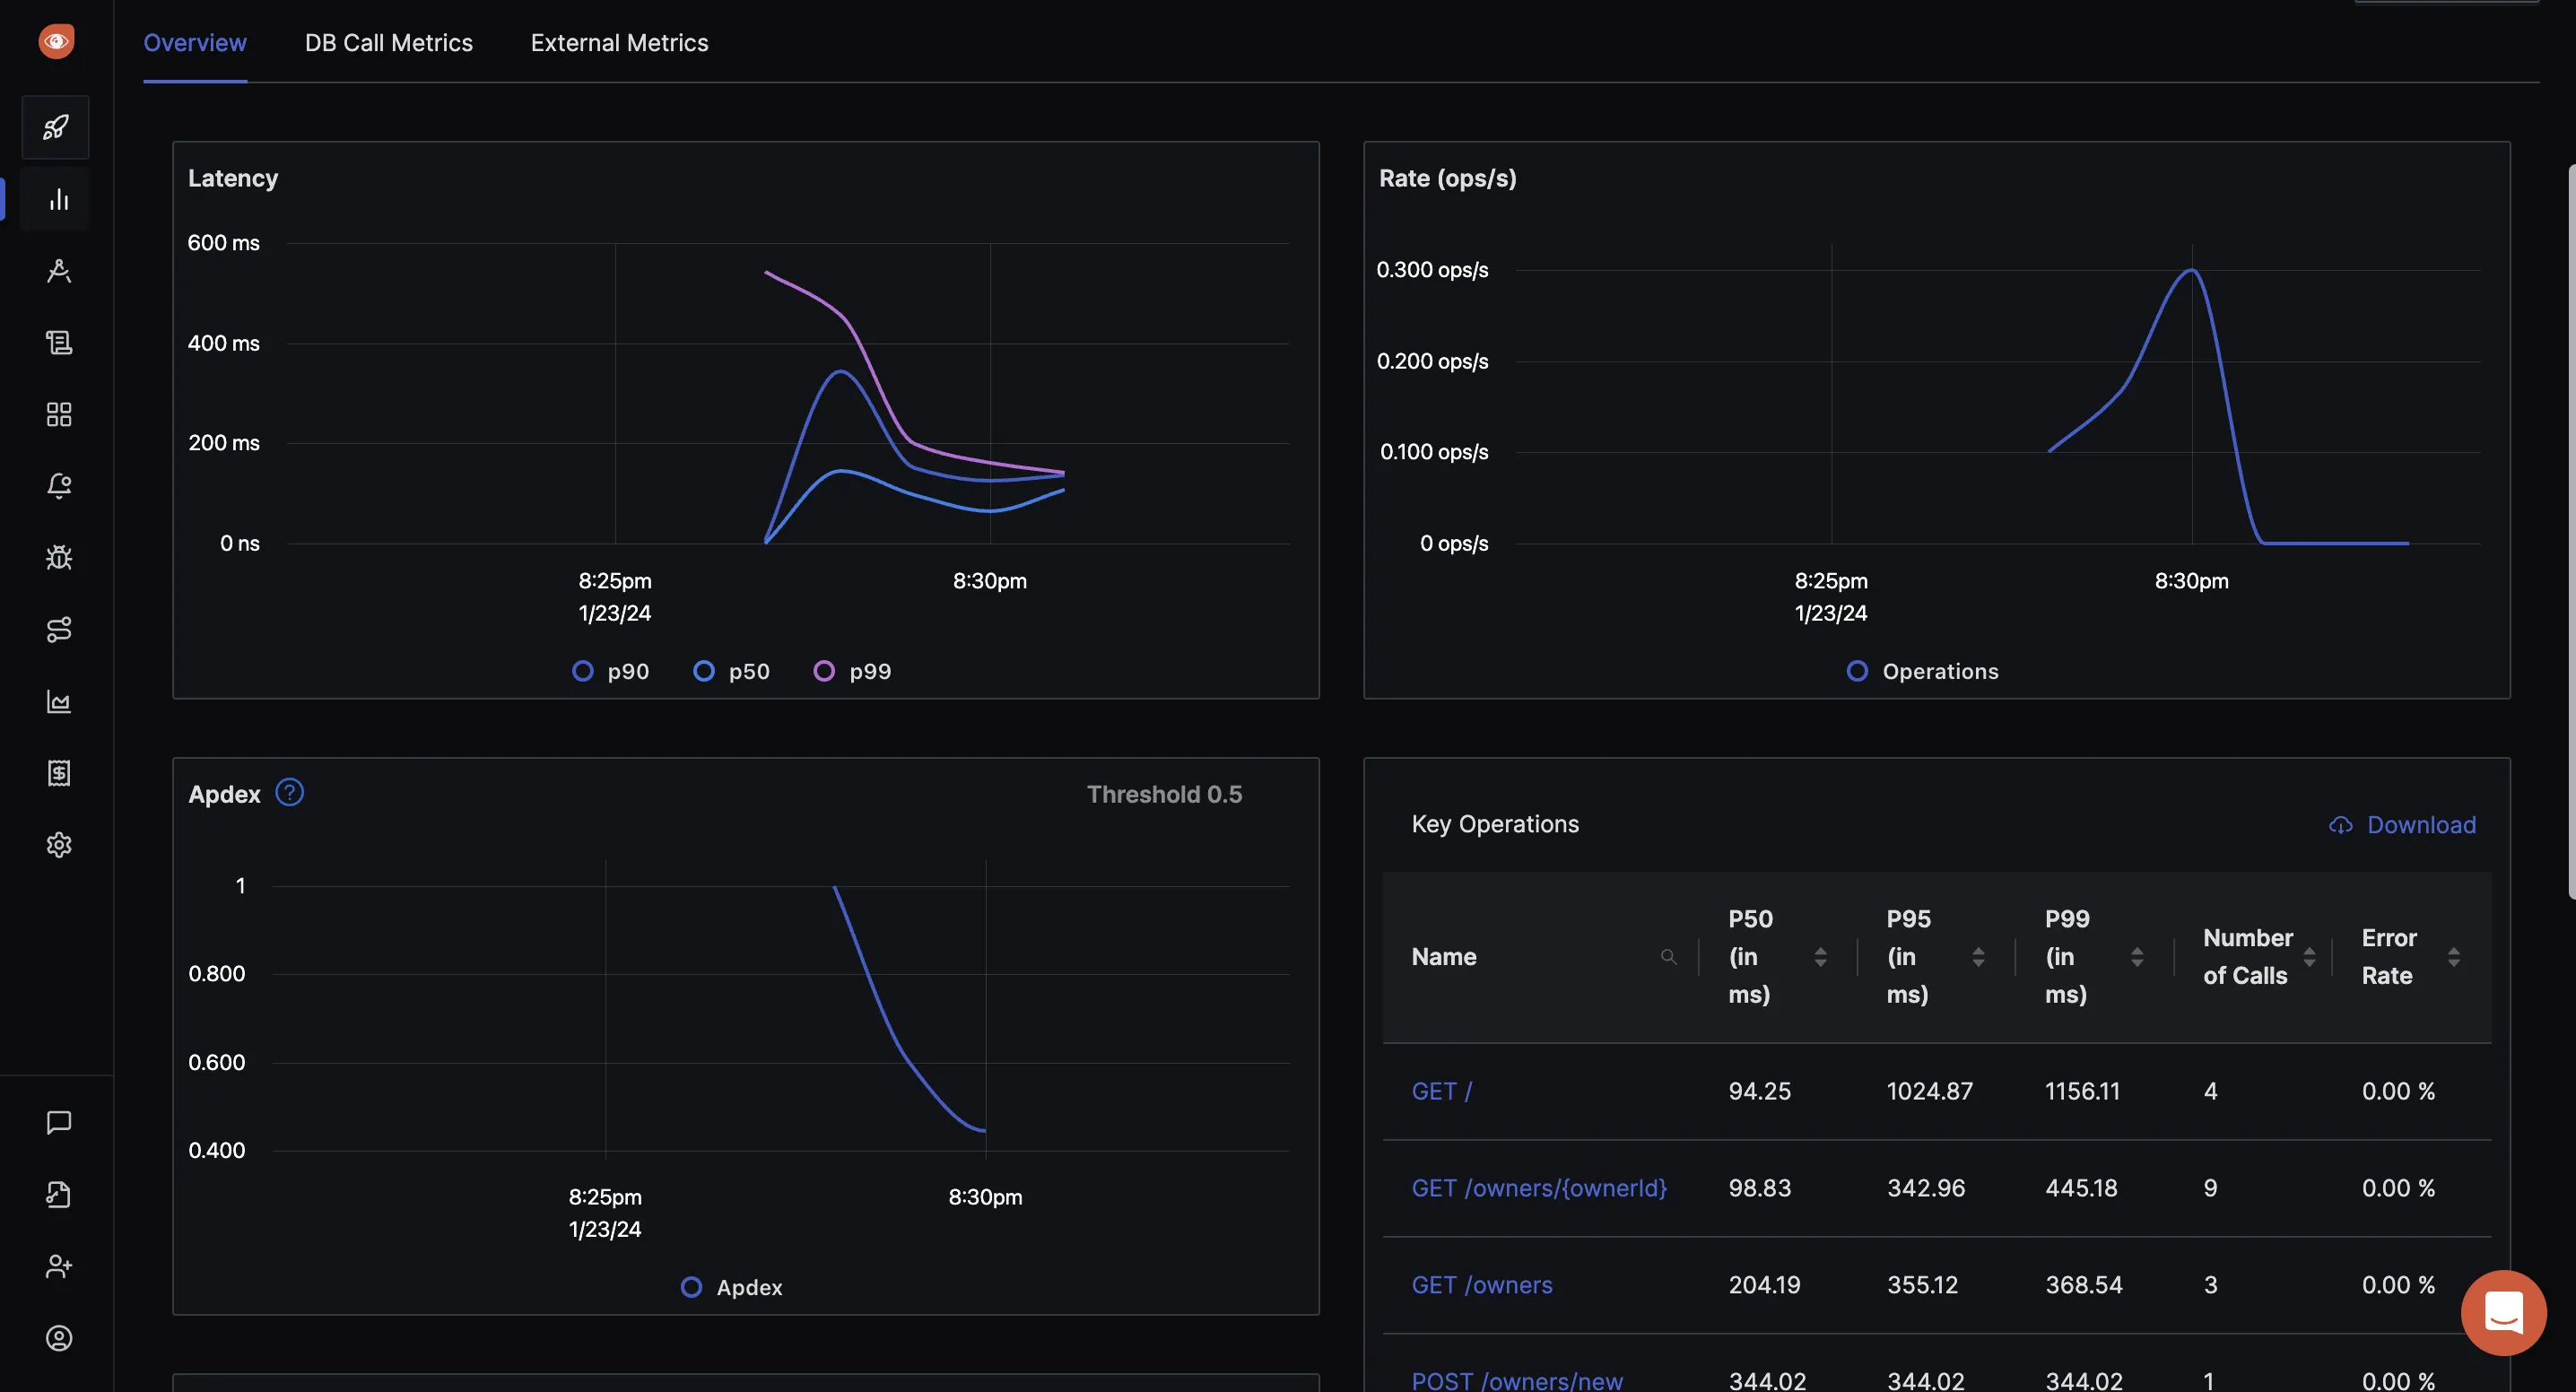The height and width of the screenshot is (1392, 2576).
Task: Open Services bar chart icon in sidebar
Action: click(59, 199)
